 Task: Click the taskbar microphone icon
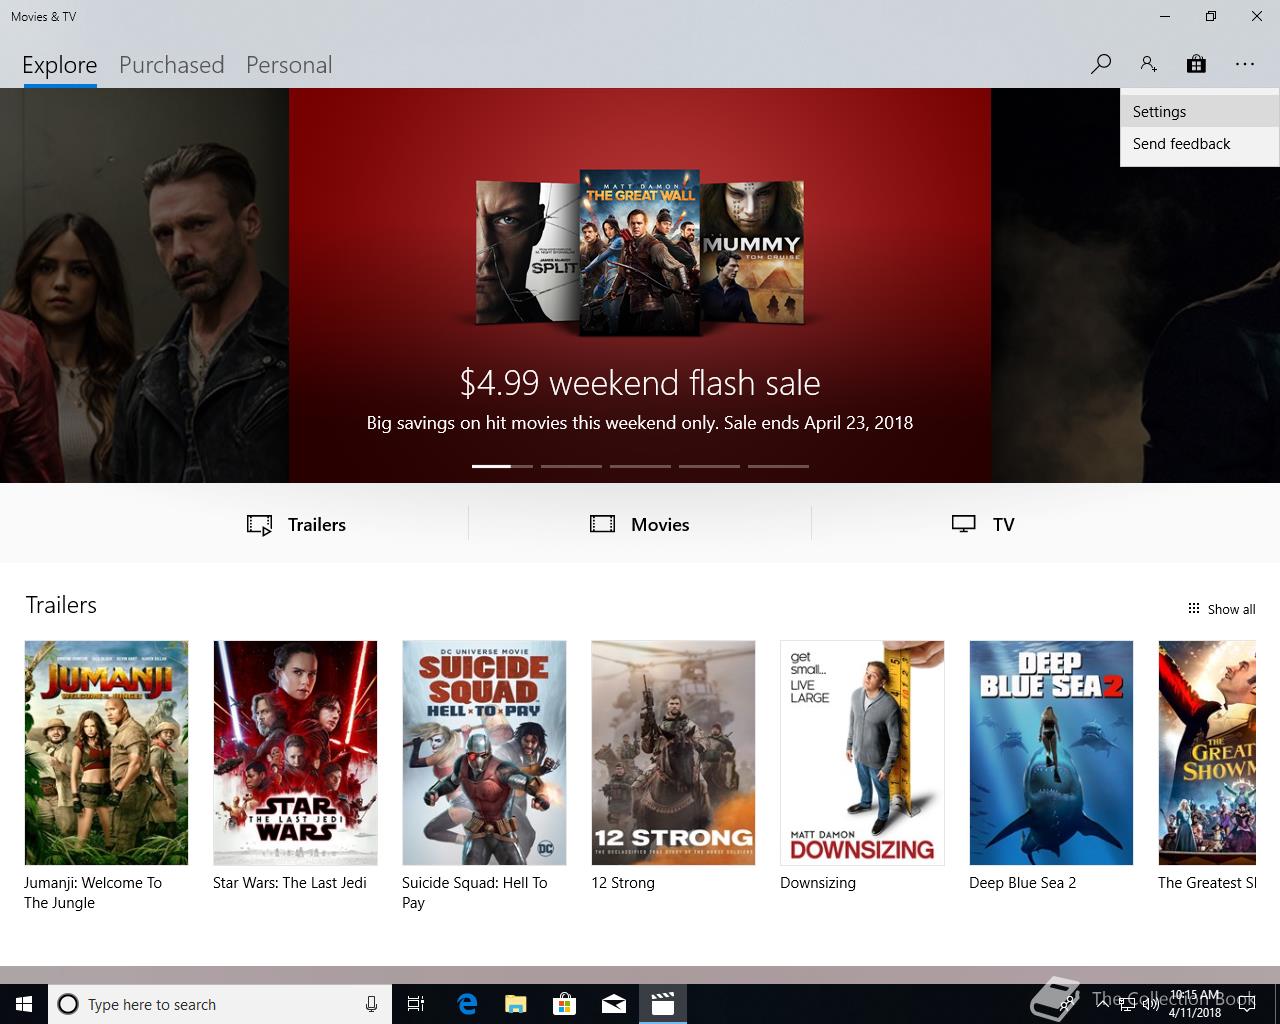pyautogui.click(x=371, y=1004)
